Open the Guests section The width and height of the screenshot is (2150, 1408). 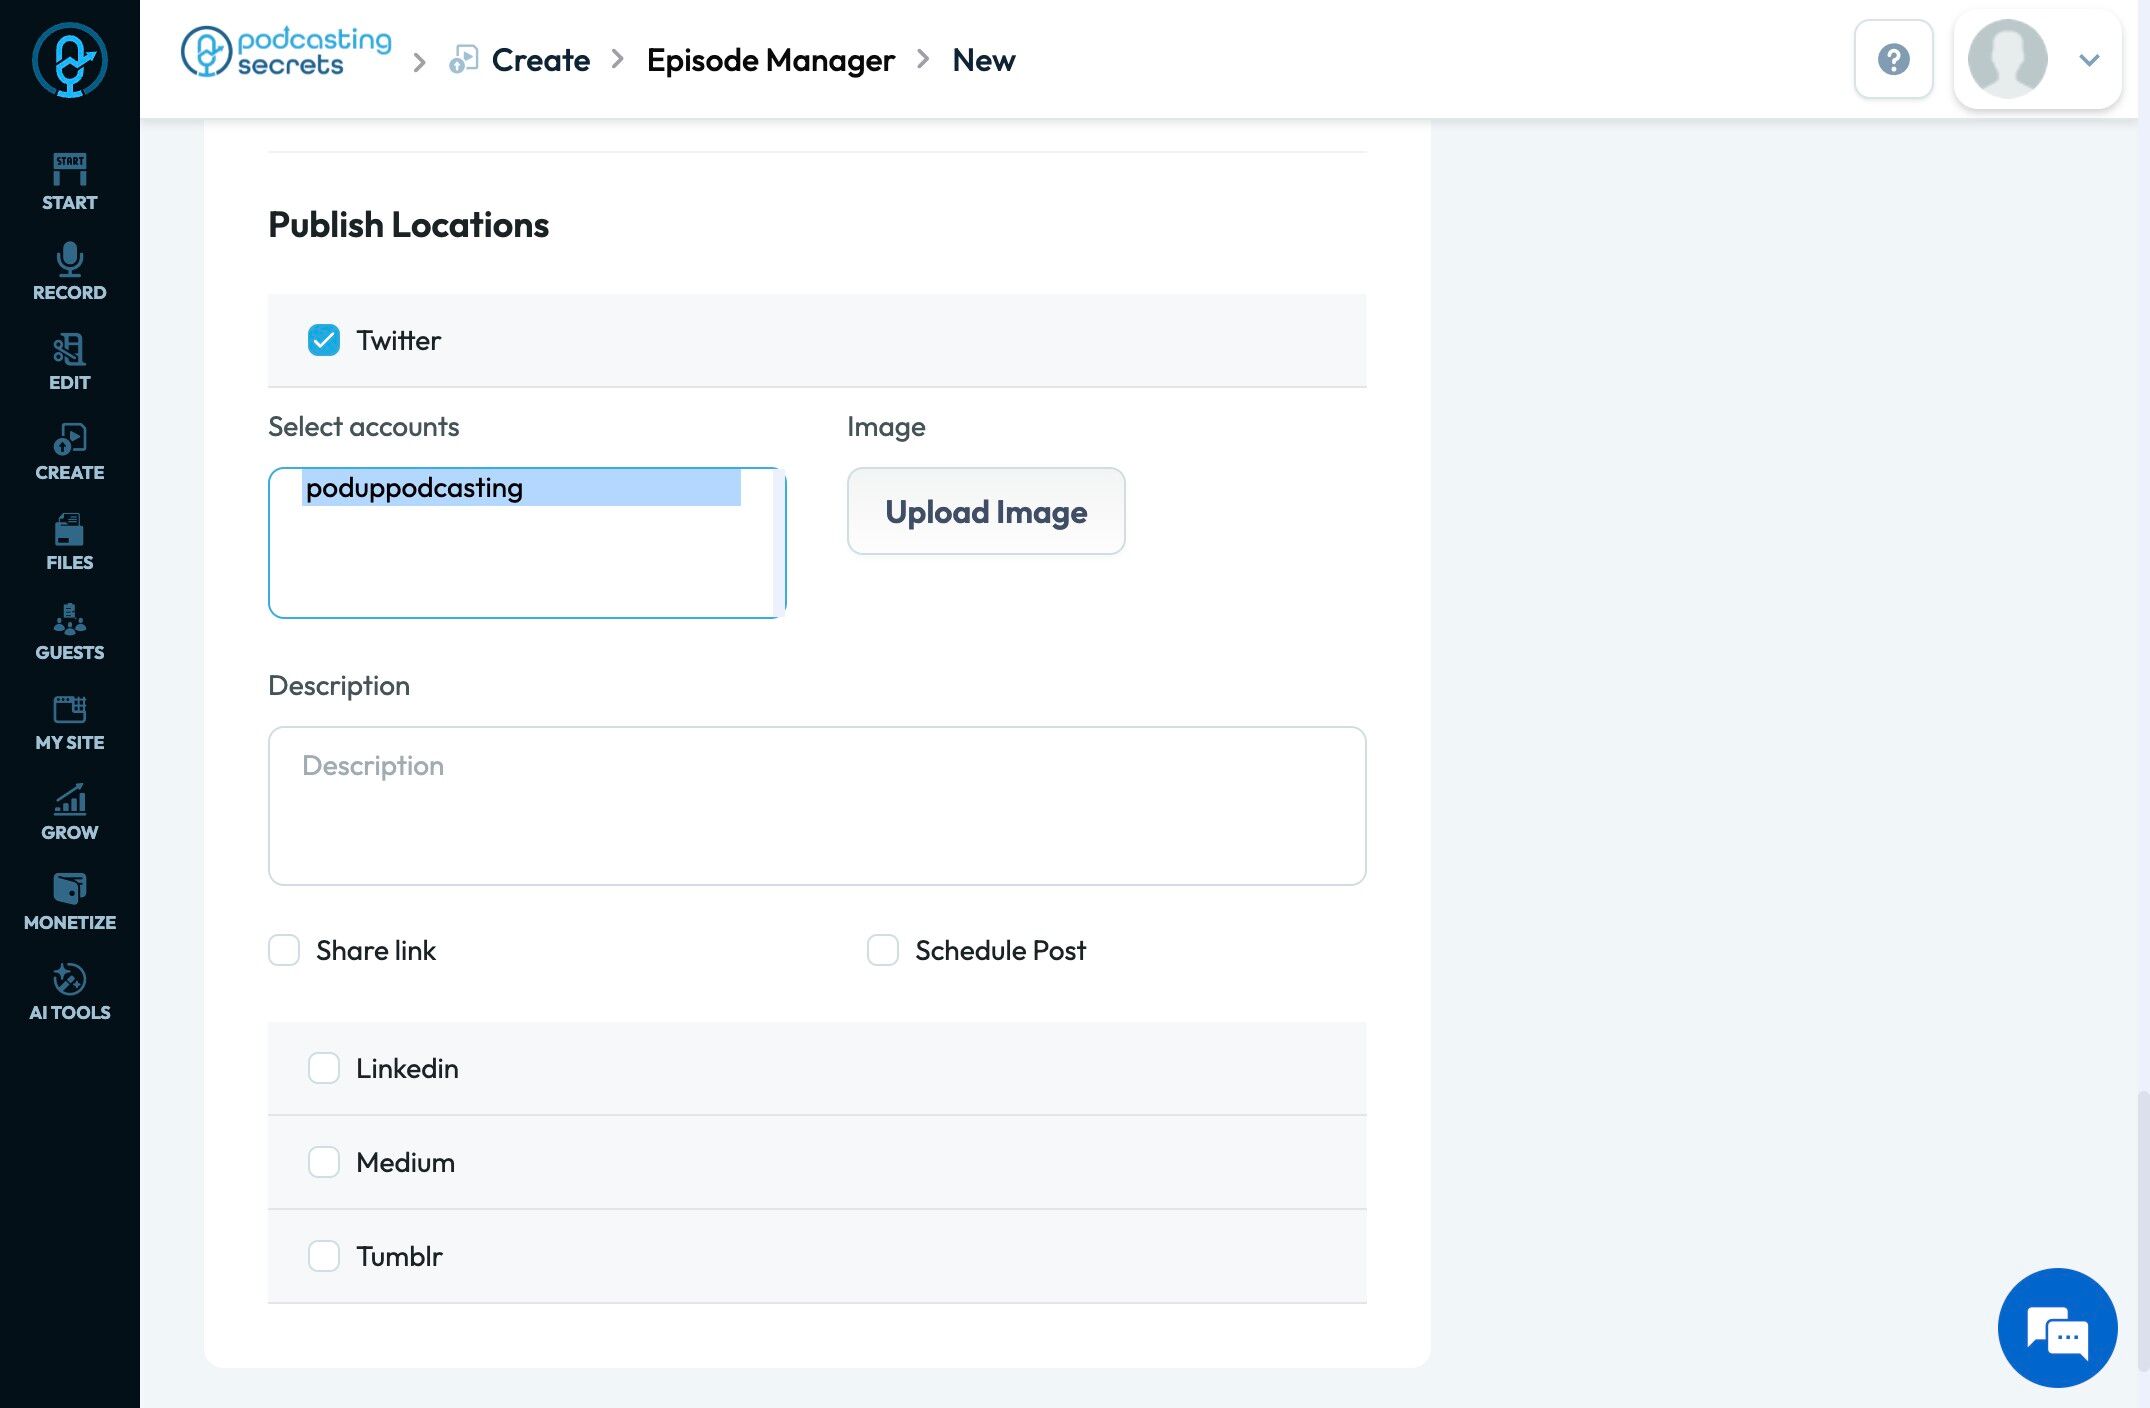pos(69,631)
